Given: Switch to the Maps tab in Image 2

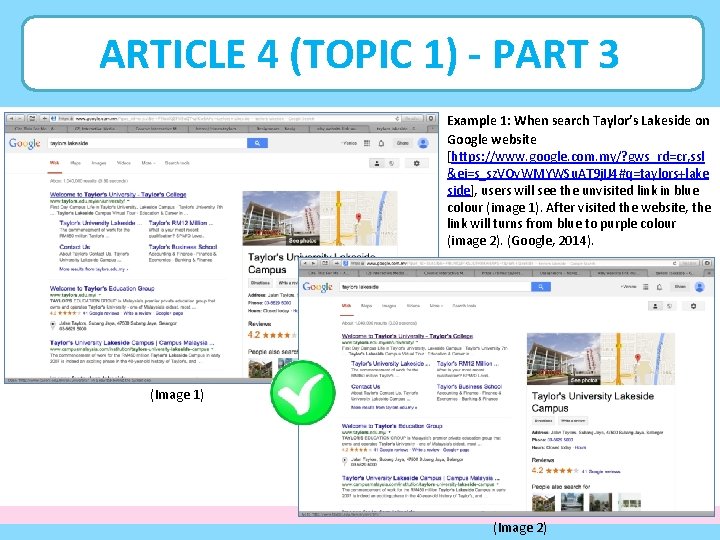Looking at the screenshot, I should (x=366, y=306).
